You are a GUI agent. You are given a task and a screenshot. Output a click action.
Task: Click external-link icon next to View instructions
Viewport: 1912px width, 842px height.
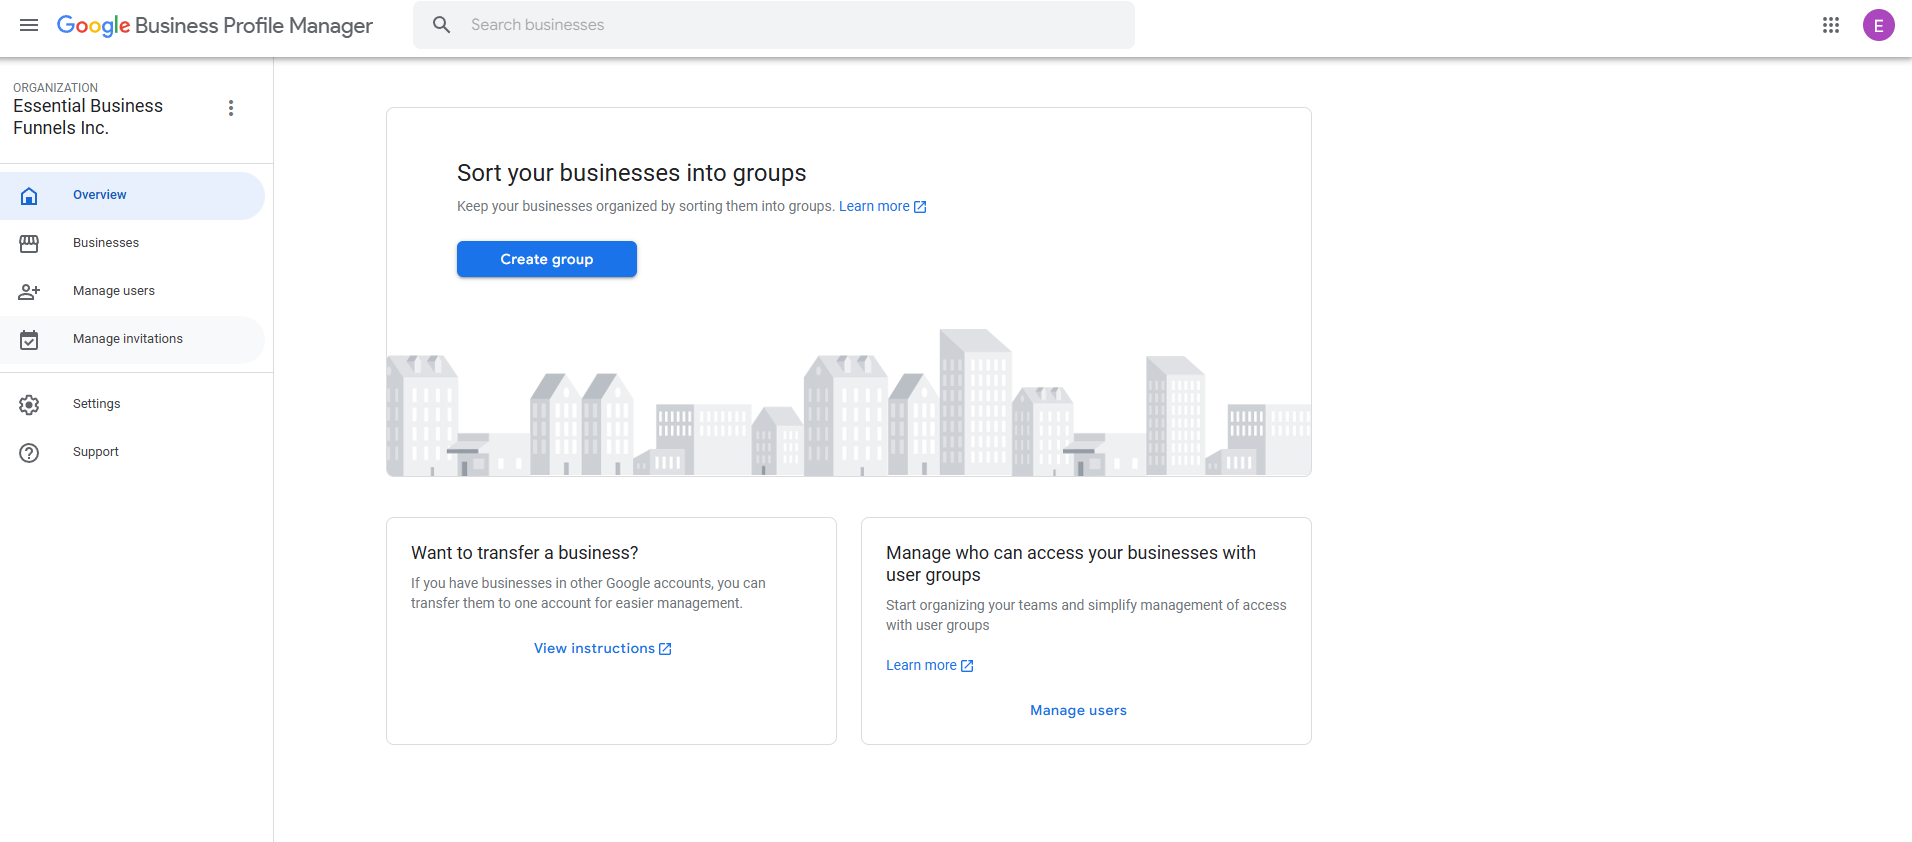coord(665,649)
